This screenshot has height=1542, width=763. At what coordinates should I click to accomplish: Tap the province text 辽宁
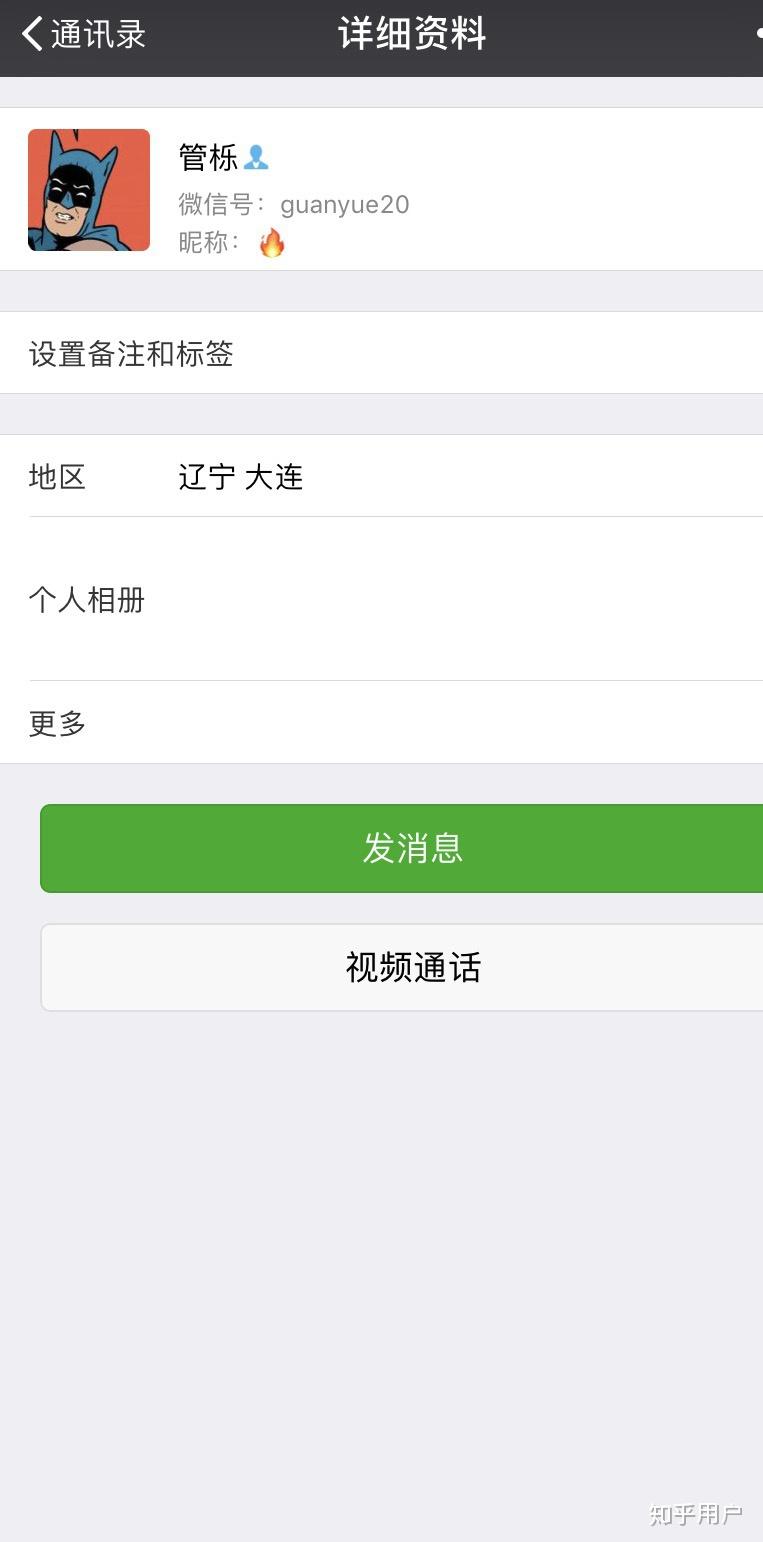[207, 477]
